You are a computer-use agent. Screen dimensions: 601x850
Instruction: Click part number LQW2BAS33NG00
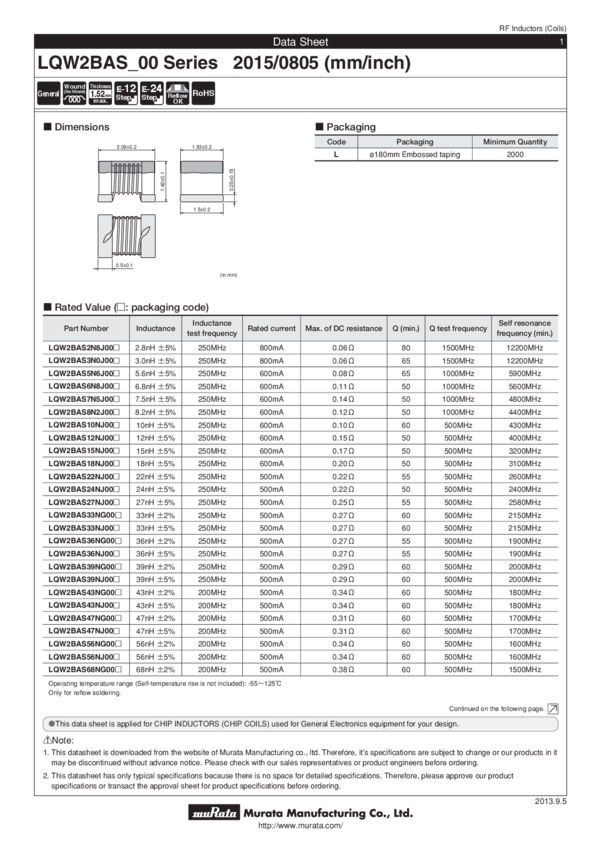[x=85, y=516]
